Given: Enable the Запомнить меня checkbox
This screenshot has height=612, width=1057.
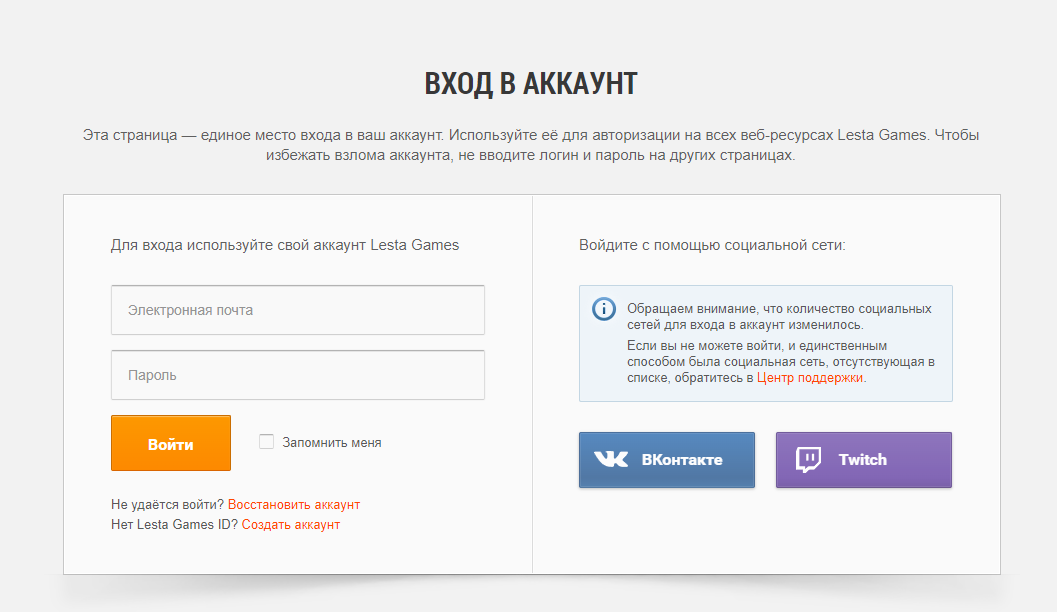Looking at the screenshot, I should (266, 442).
